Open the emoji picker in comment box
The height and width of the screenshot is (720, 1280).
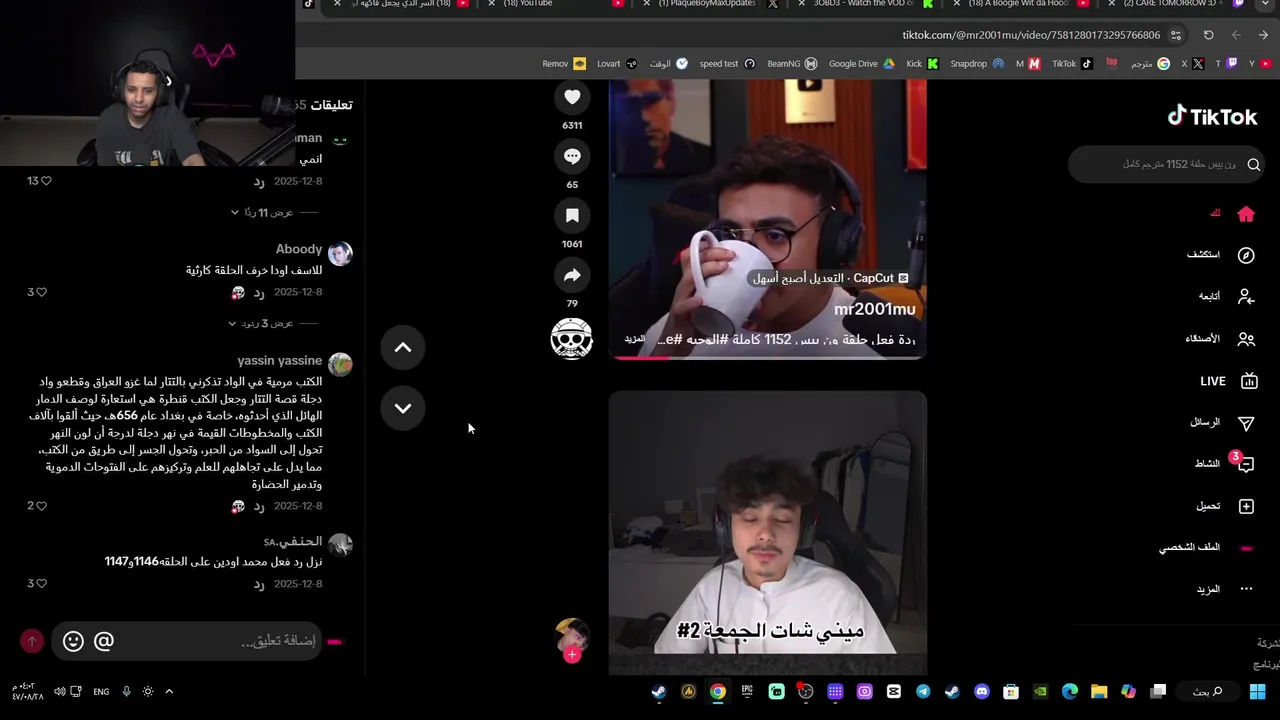click(x=73, y=641)
